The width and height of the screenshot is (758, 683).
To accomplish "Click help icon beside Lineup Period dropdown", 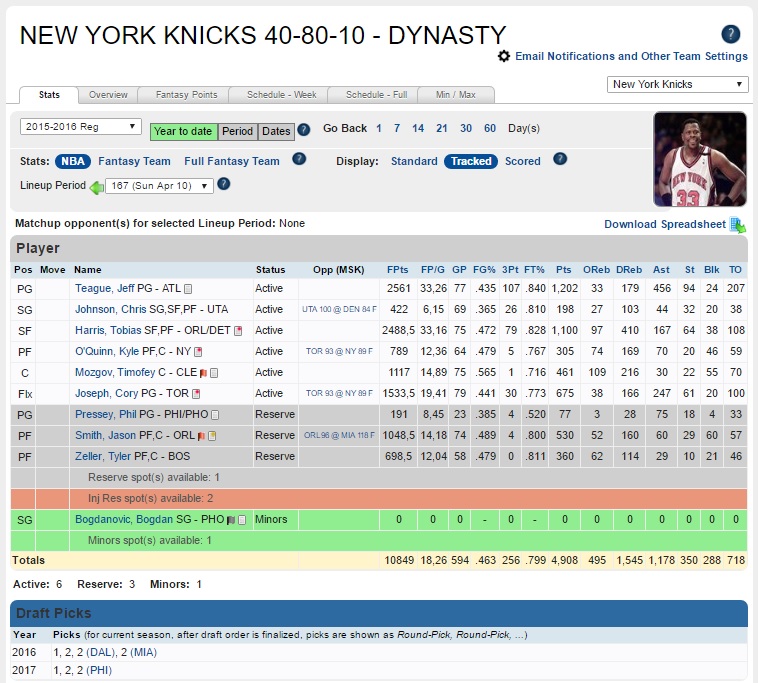I will 223,184.
